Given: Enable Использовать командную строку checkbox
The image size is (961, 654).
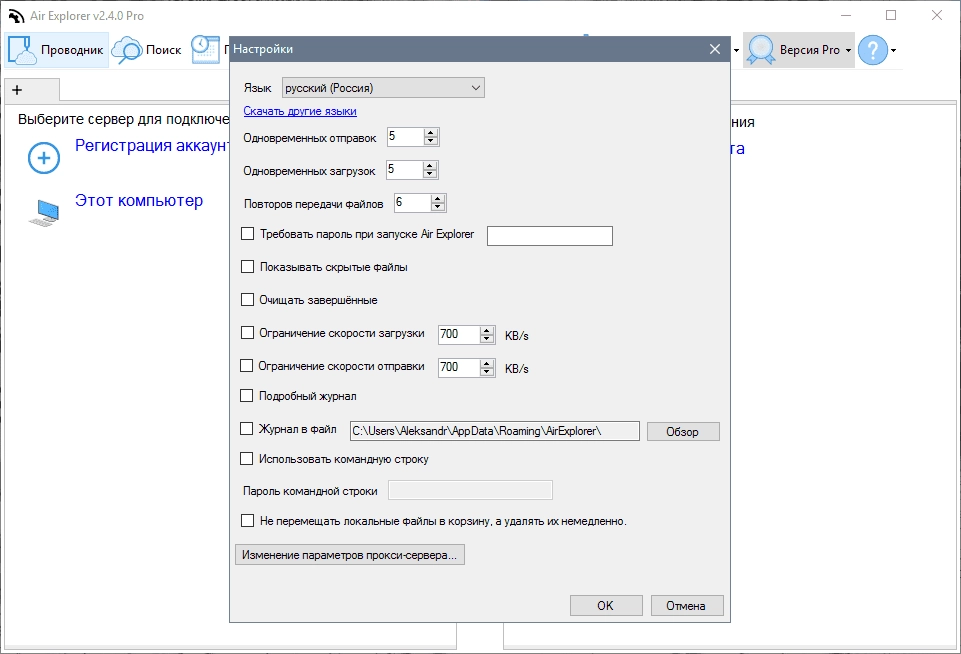Looking at the screenshot, I should (246, 458).
